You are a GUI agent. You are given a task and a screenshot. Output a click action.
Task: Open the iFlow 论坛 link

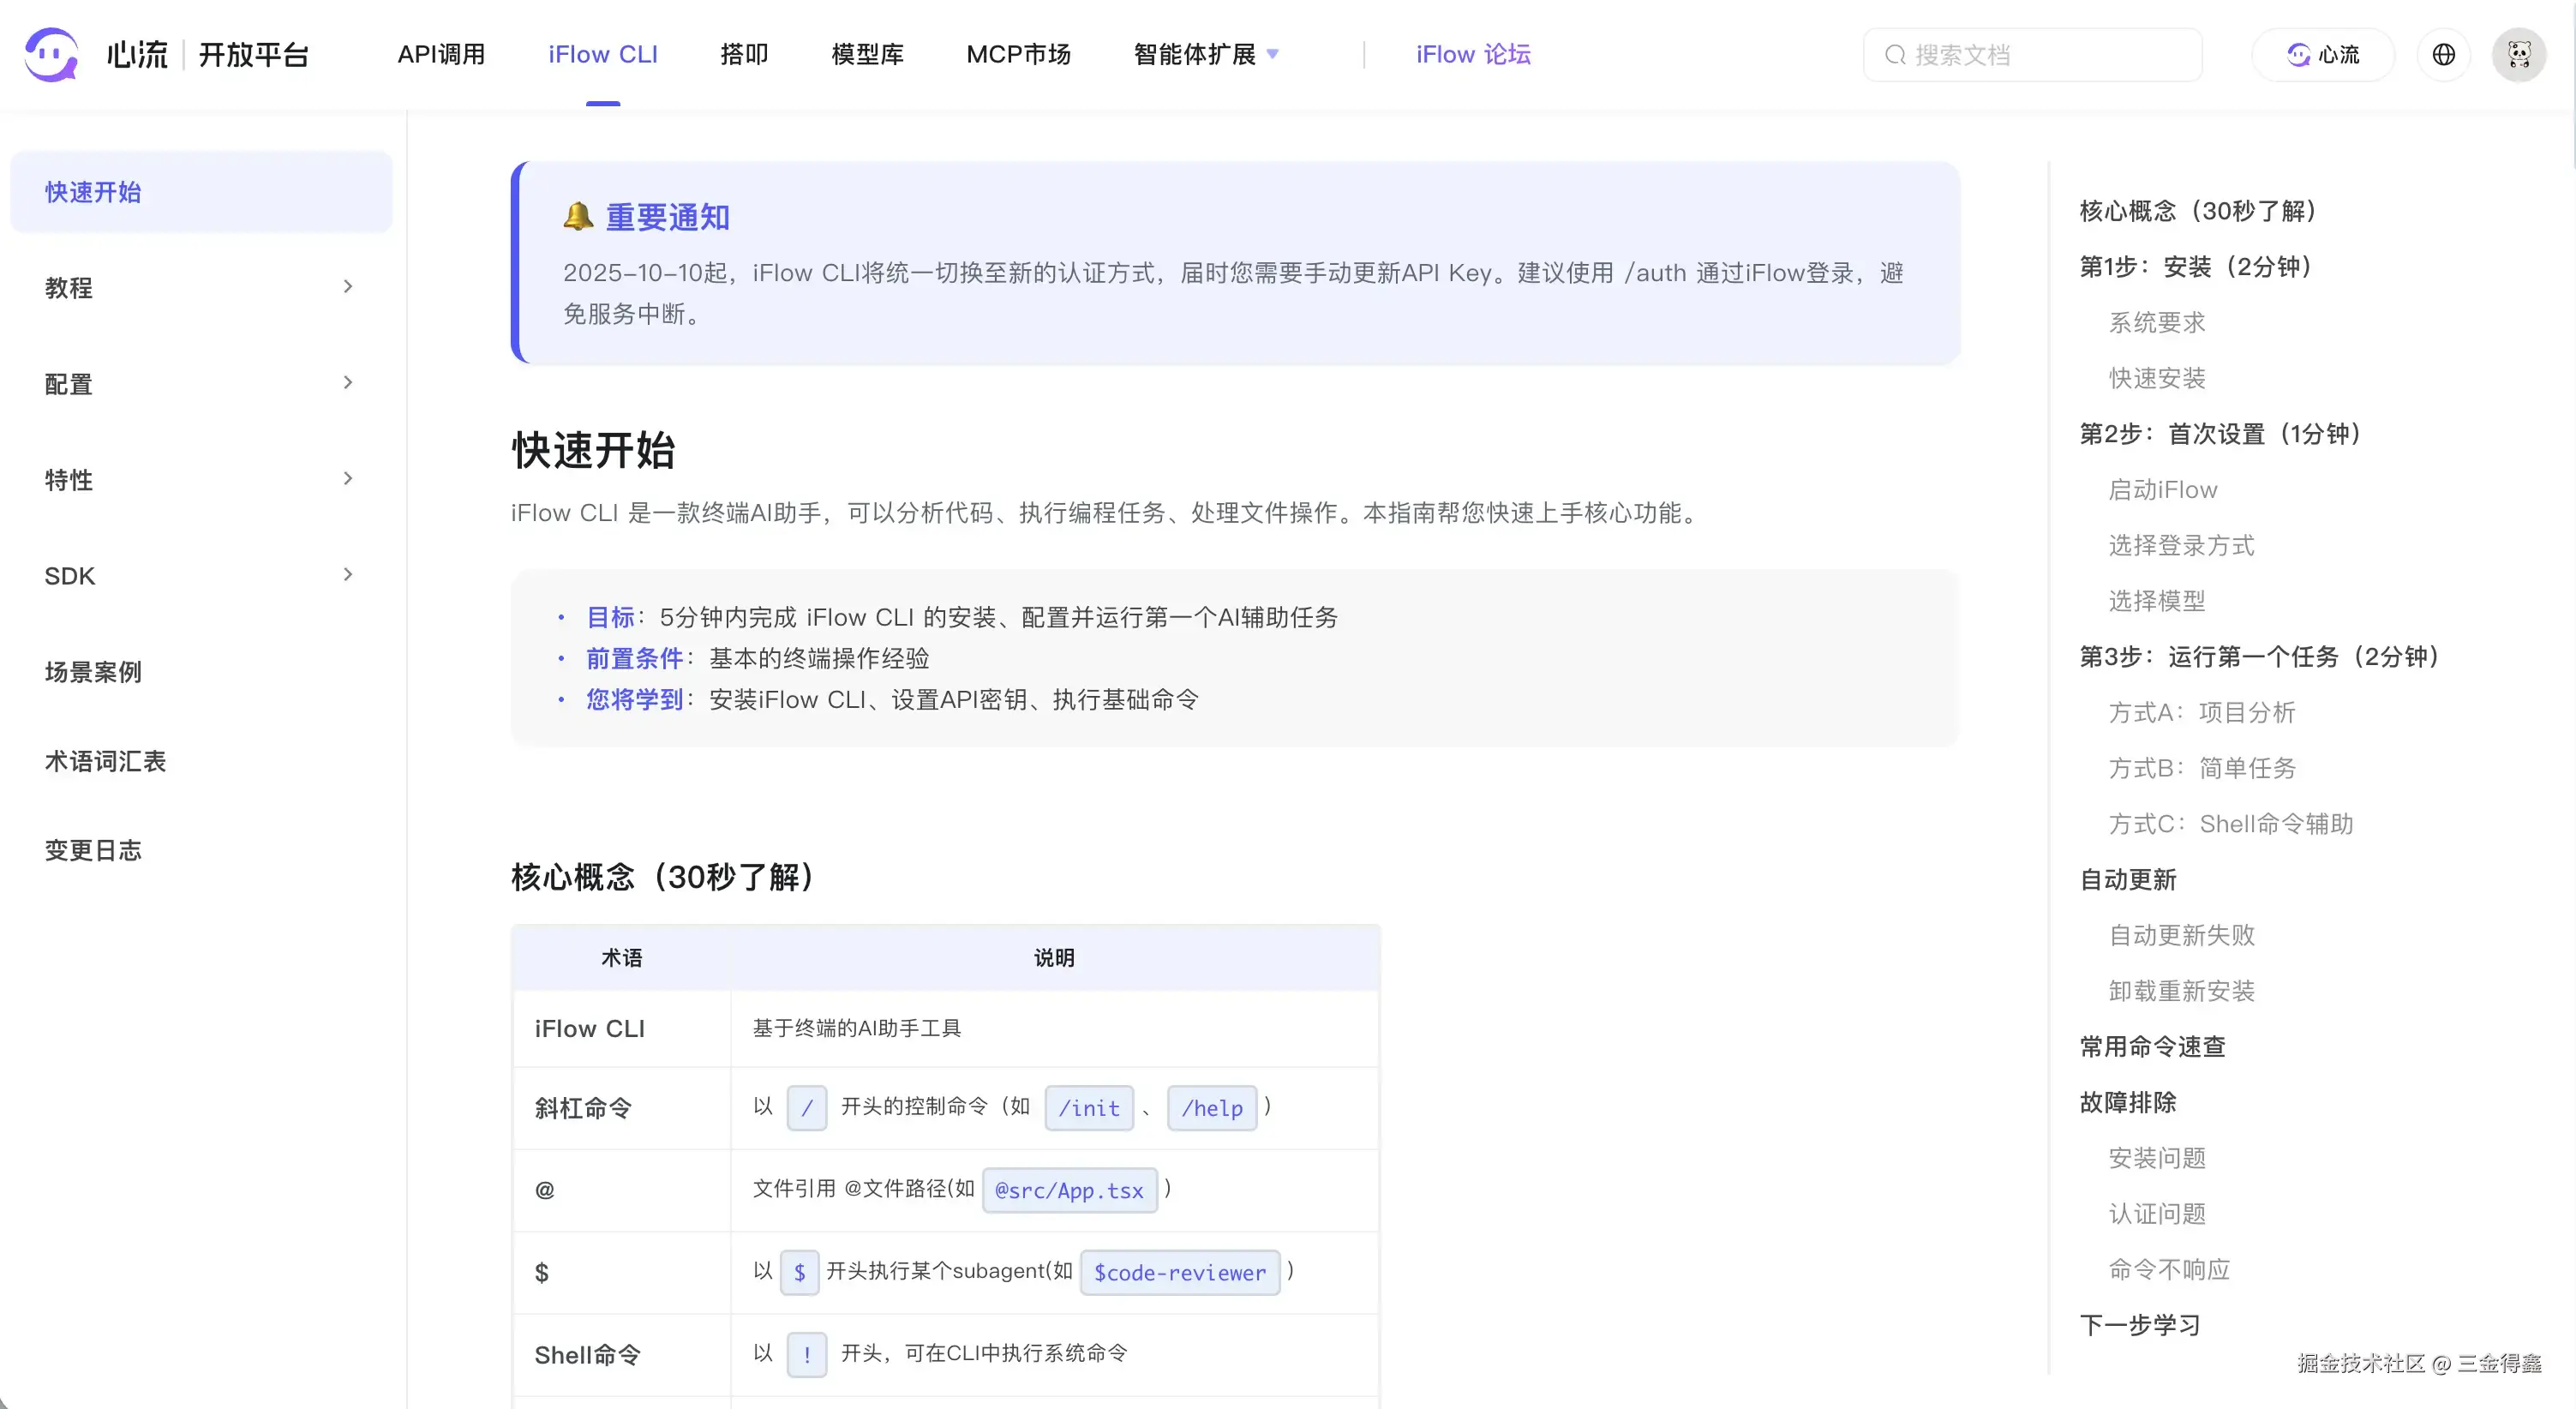(x=1472, y=54)
